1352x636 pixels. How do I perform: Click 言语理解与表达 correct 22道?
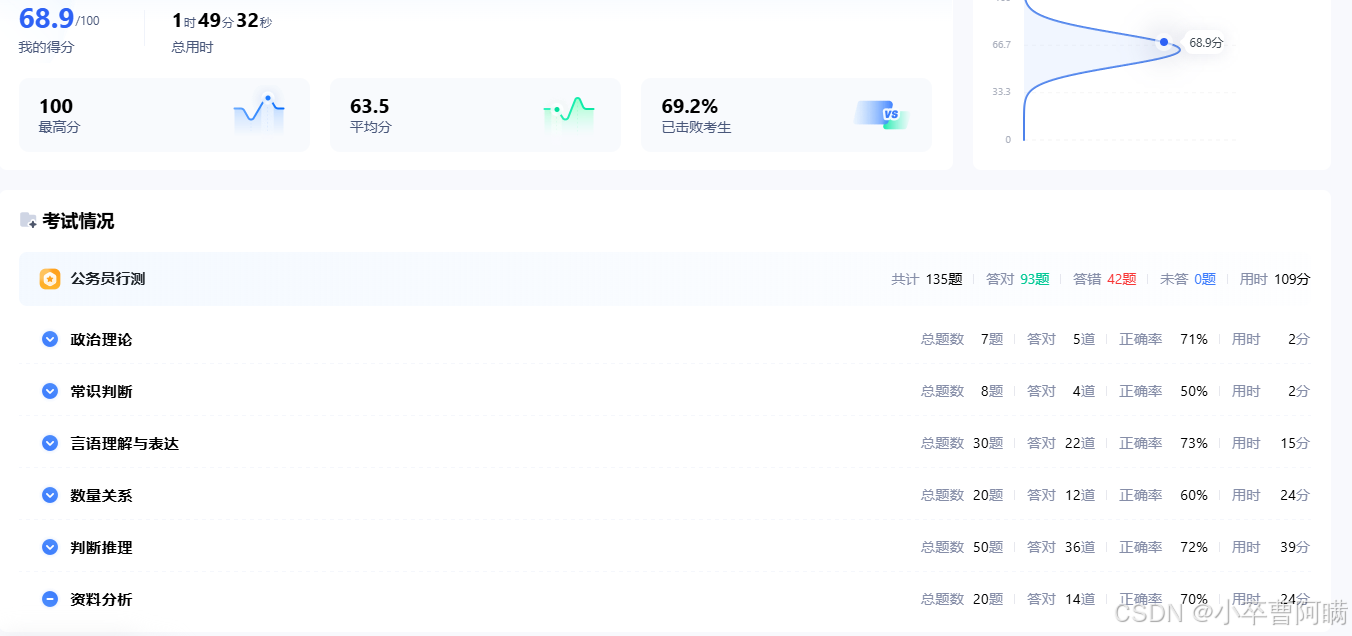pos(1080,444)
